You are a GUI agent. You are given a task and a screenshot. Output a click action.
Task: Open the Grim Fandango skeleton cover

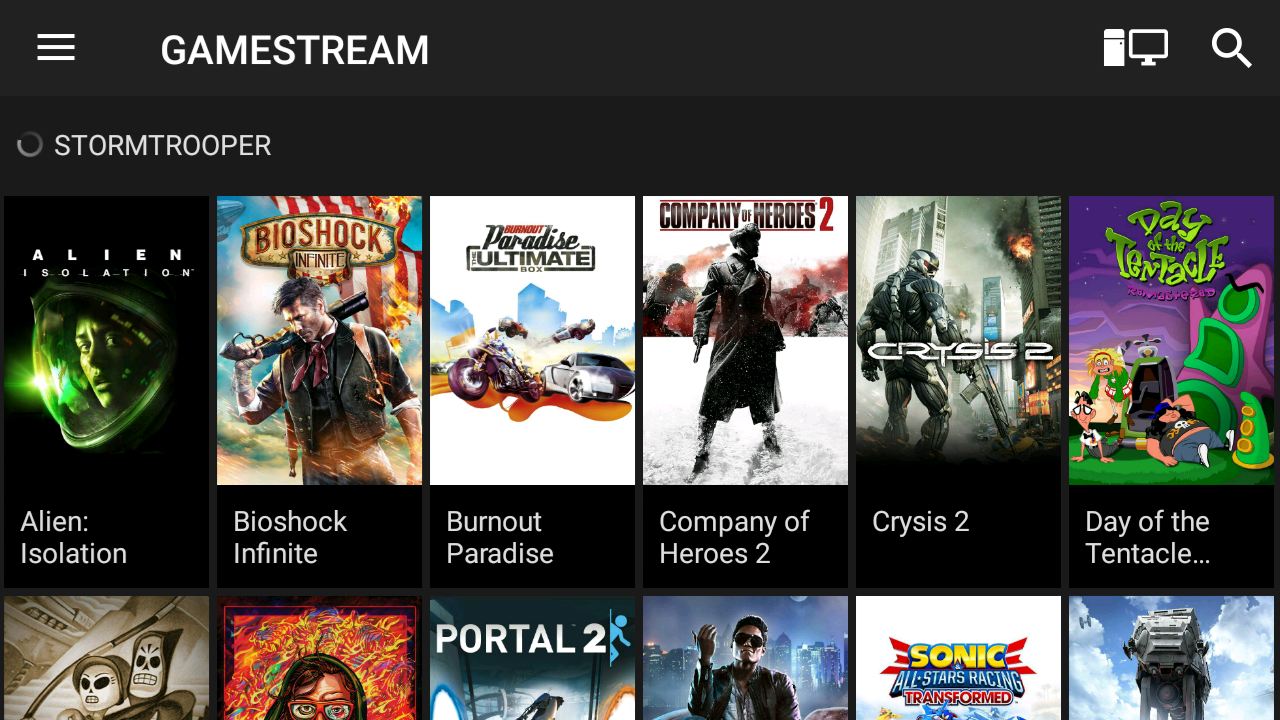tap(106, 658)
